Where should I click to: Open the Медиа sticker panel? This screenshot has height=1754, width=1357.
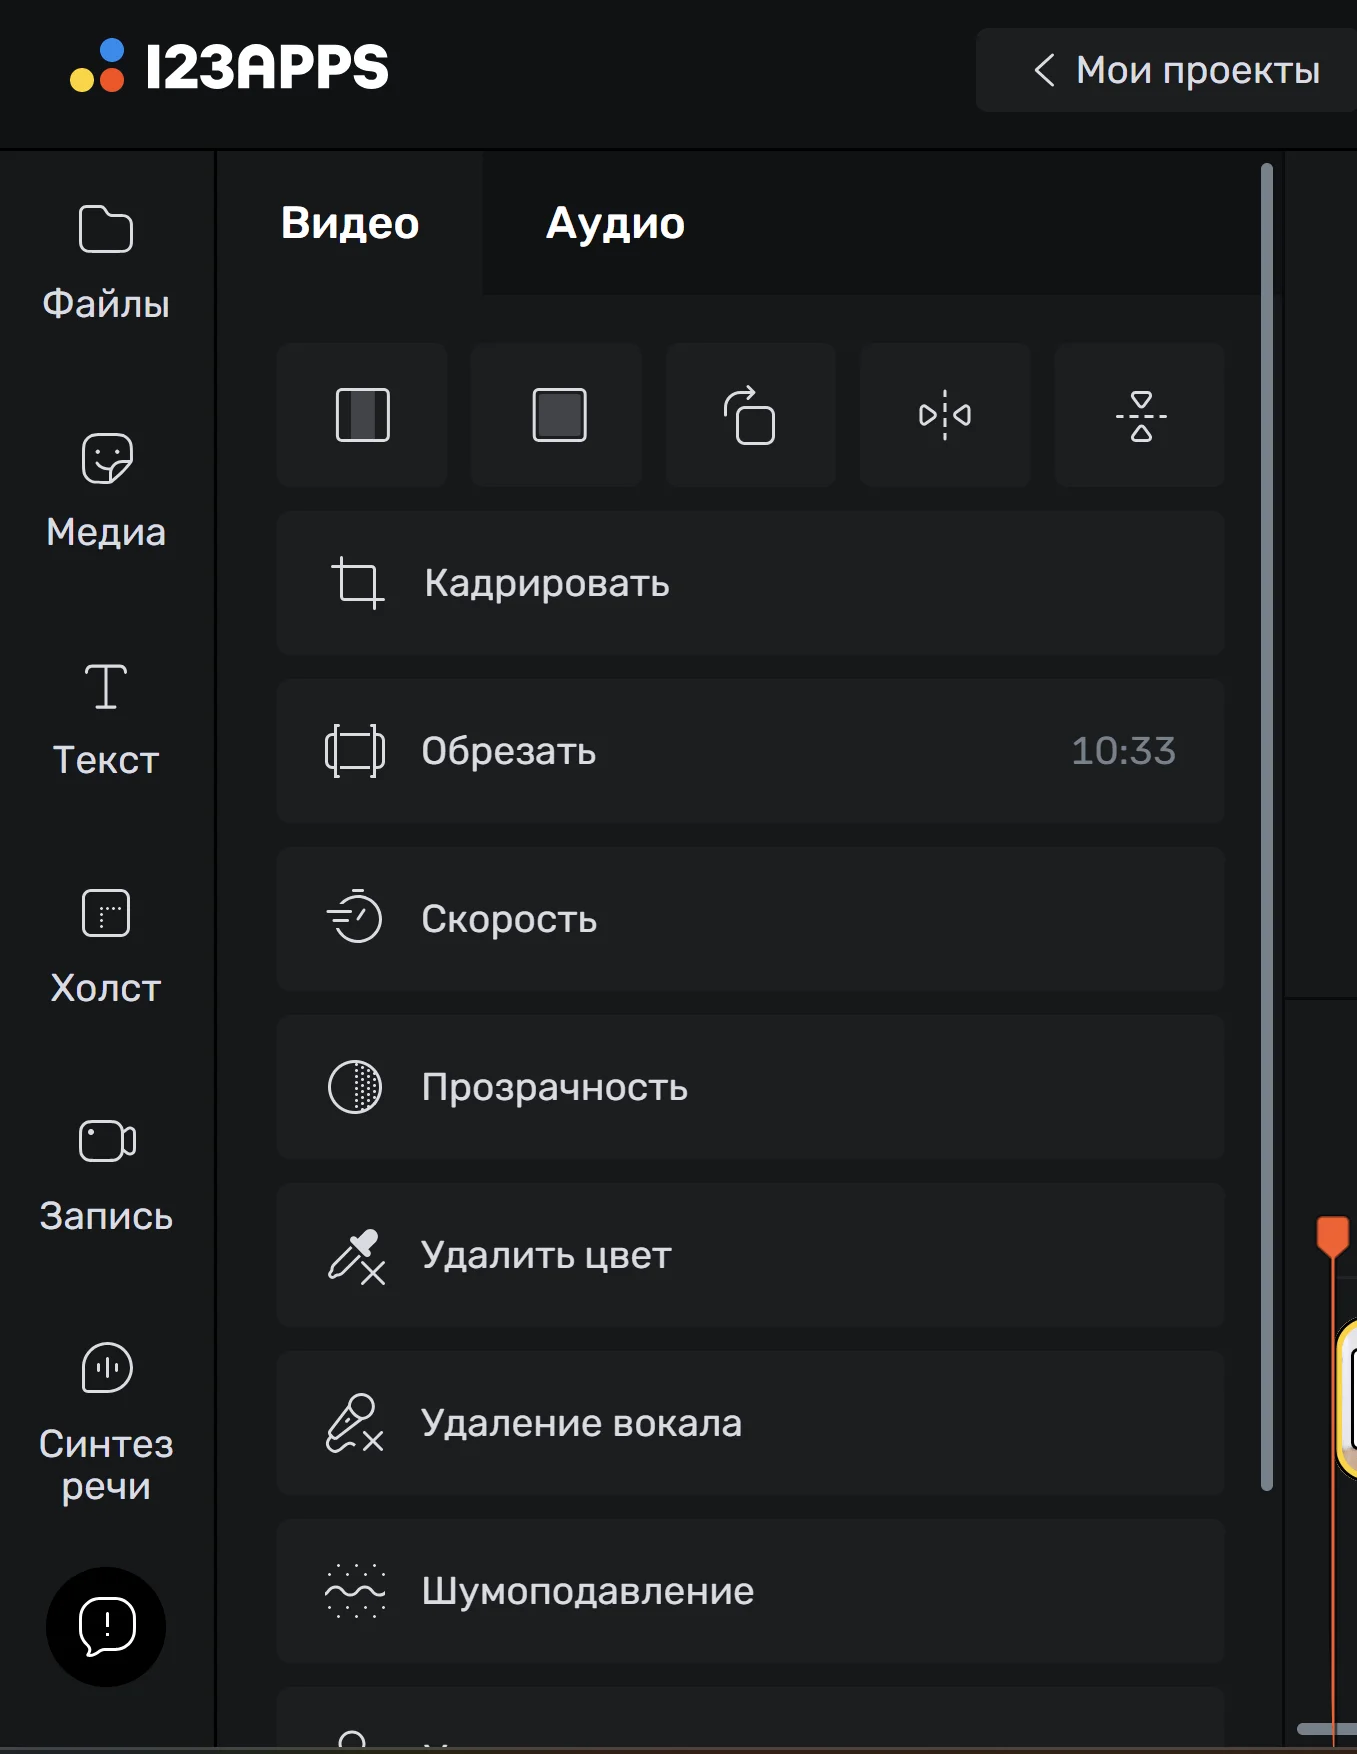[106, 489]
